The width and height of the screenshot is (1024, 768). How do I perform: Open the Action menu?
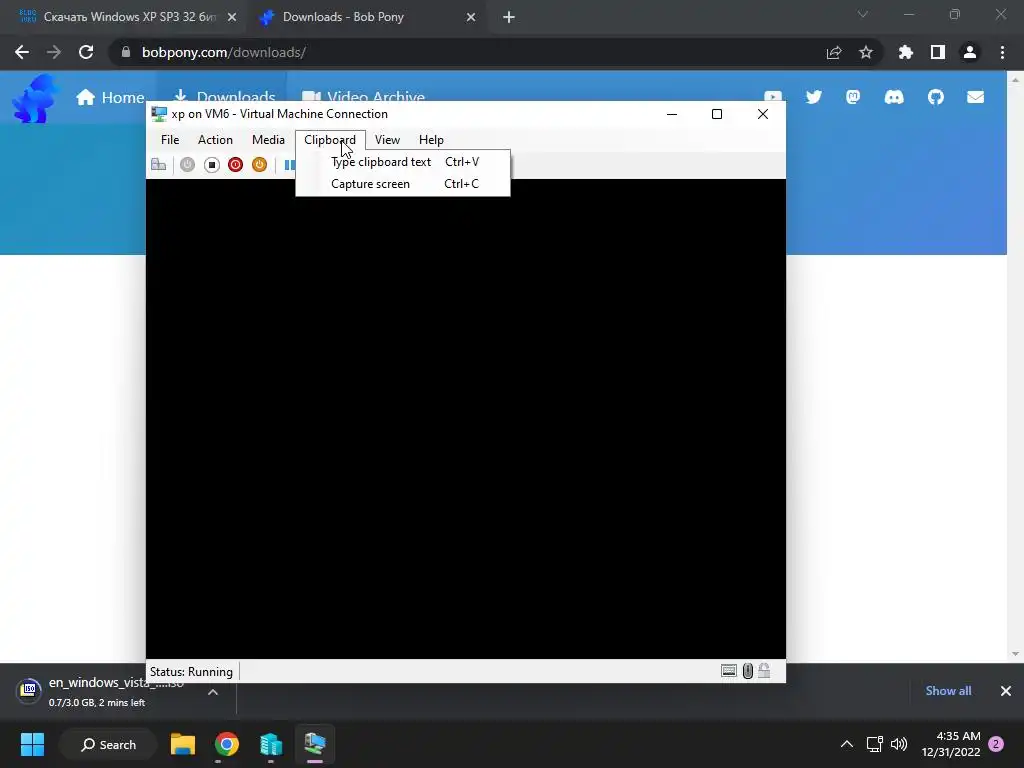point(215,140)
